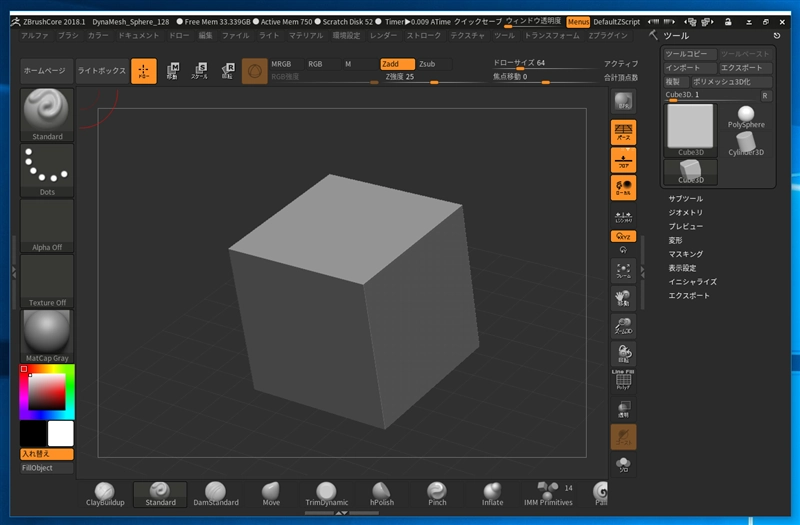Open the Dots stroke selector
The width and height of the screenshot is (800, 525).
point(47,170)
